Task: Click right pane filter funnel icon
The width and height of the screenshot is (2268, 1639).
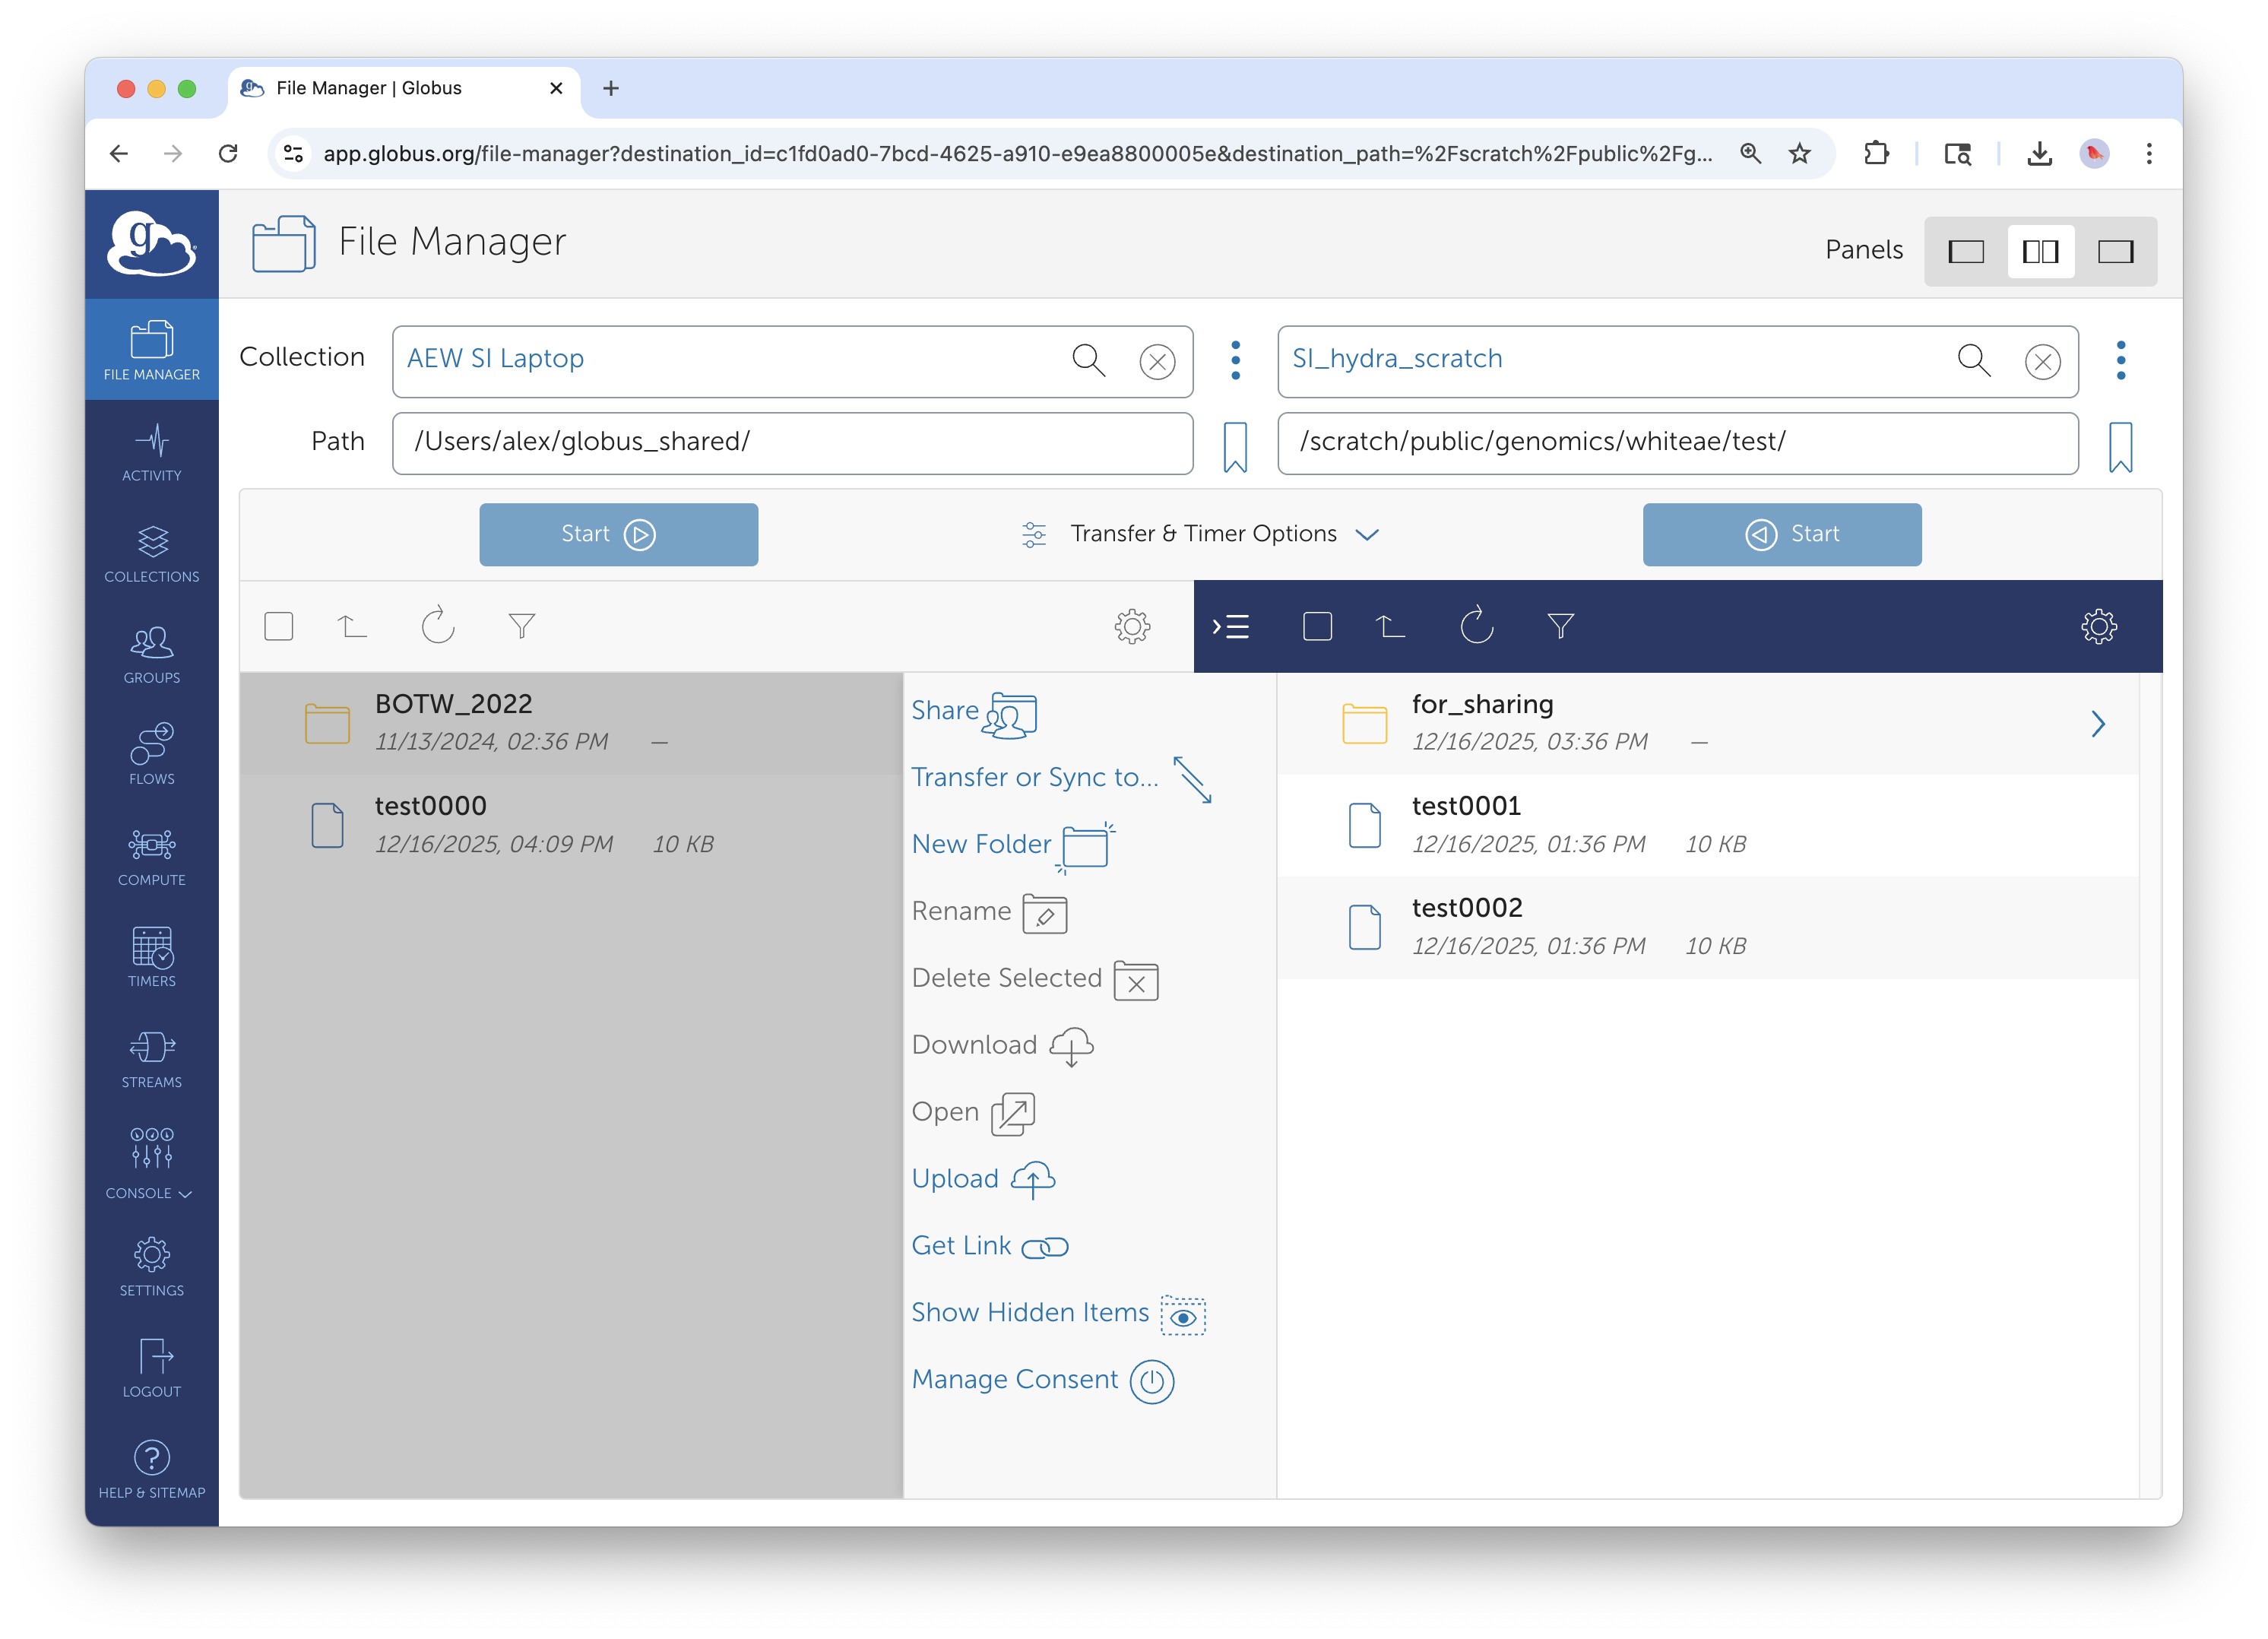Action: (1560, 626)
